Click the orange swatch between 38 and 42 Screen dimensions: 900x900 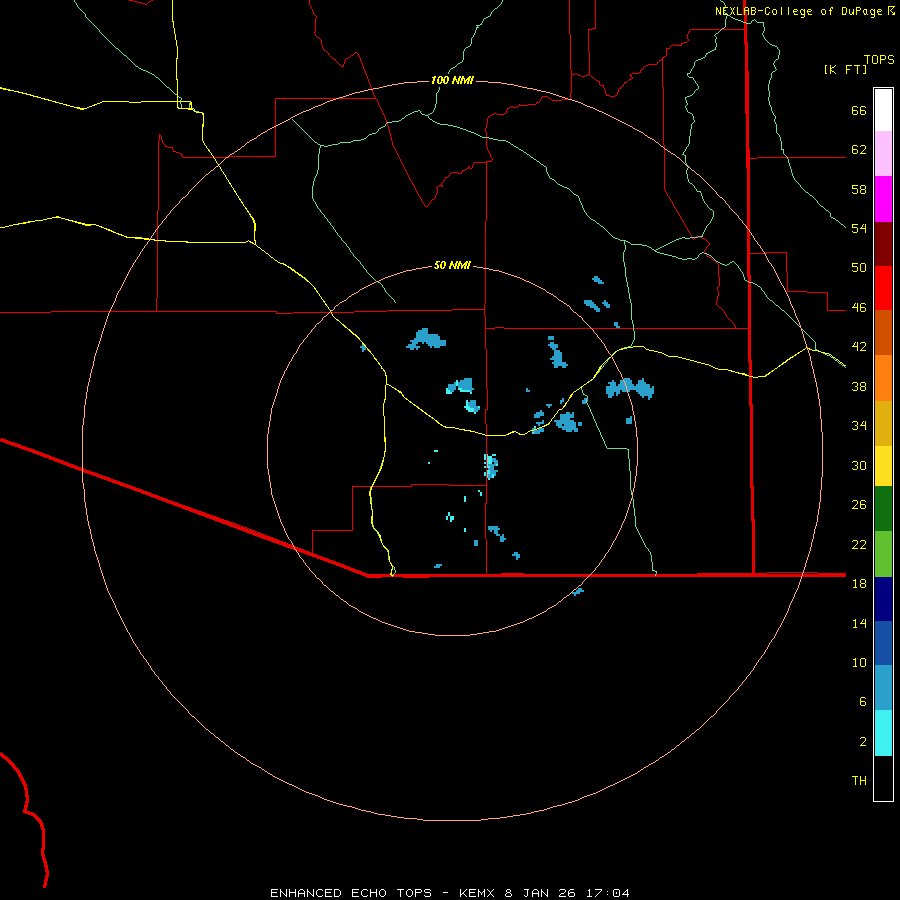883,378
